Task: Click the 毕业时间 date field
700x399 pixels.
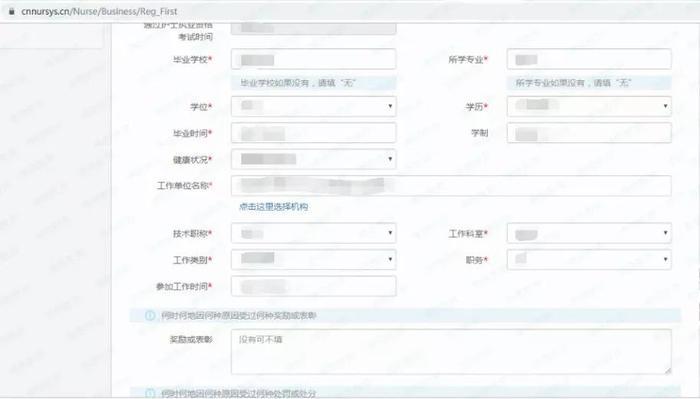Action: pyautogui.click(x=313, y=133)
